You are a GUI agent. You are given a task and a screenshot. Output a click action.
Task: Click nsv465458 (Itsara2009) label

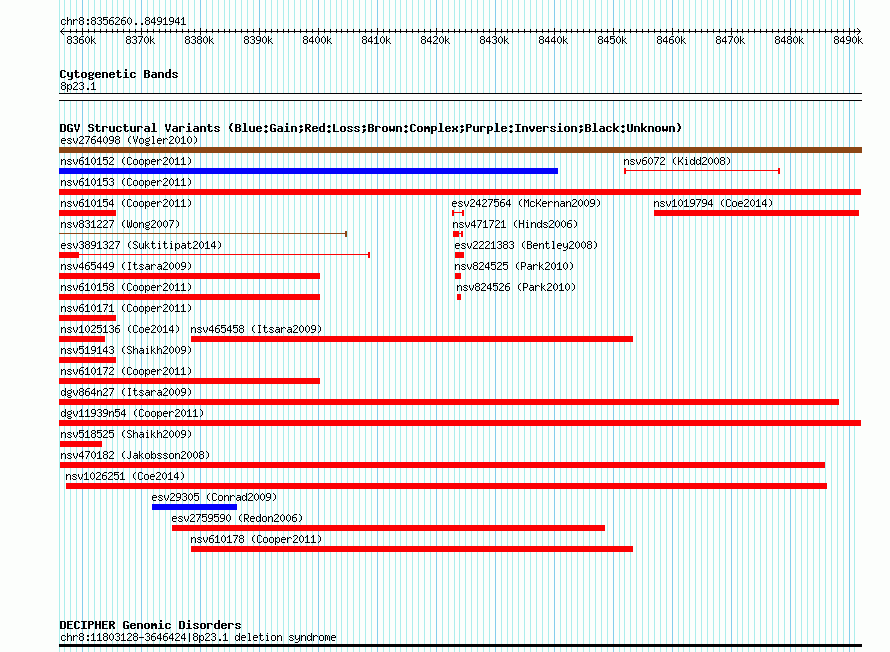[256, 329]
